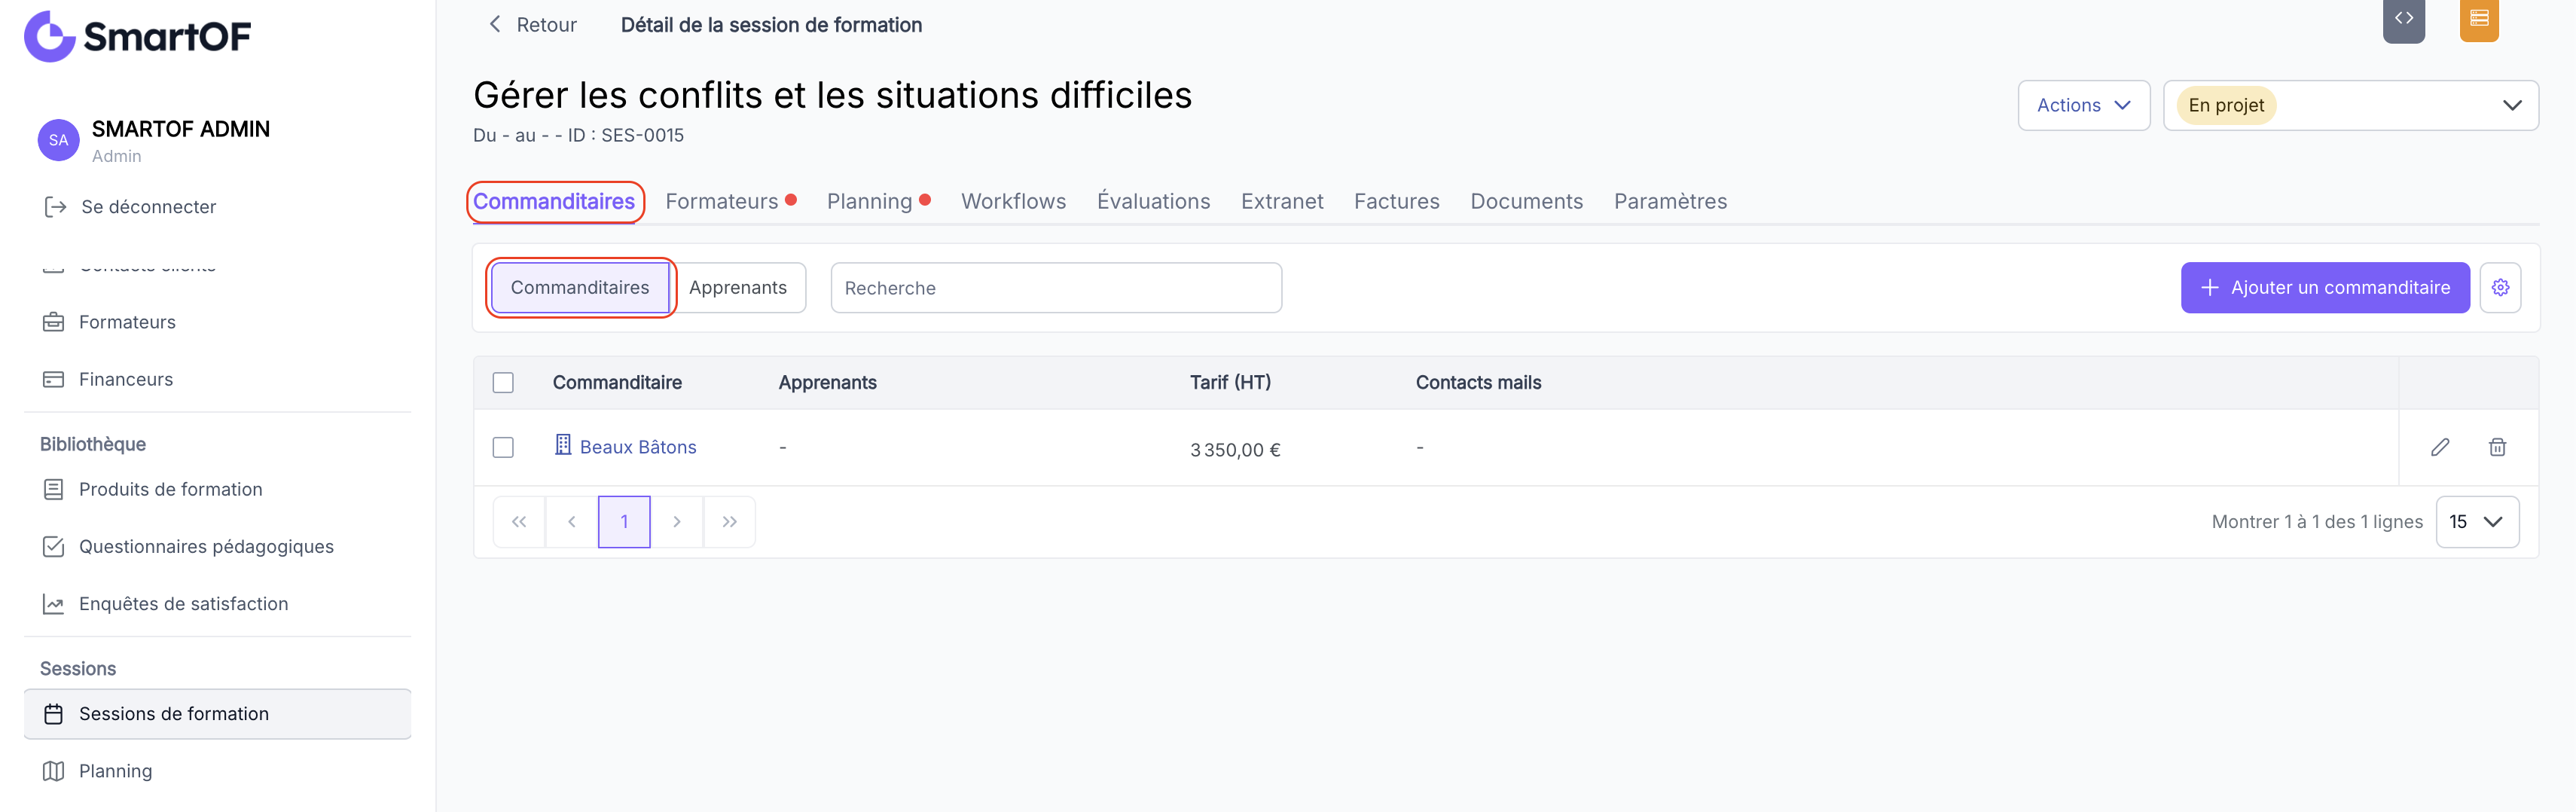Screen dimensions: 2576x812
Task: Open table settings gear icon
Action: coord(2500,288)
